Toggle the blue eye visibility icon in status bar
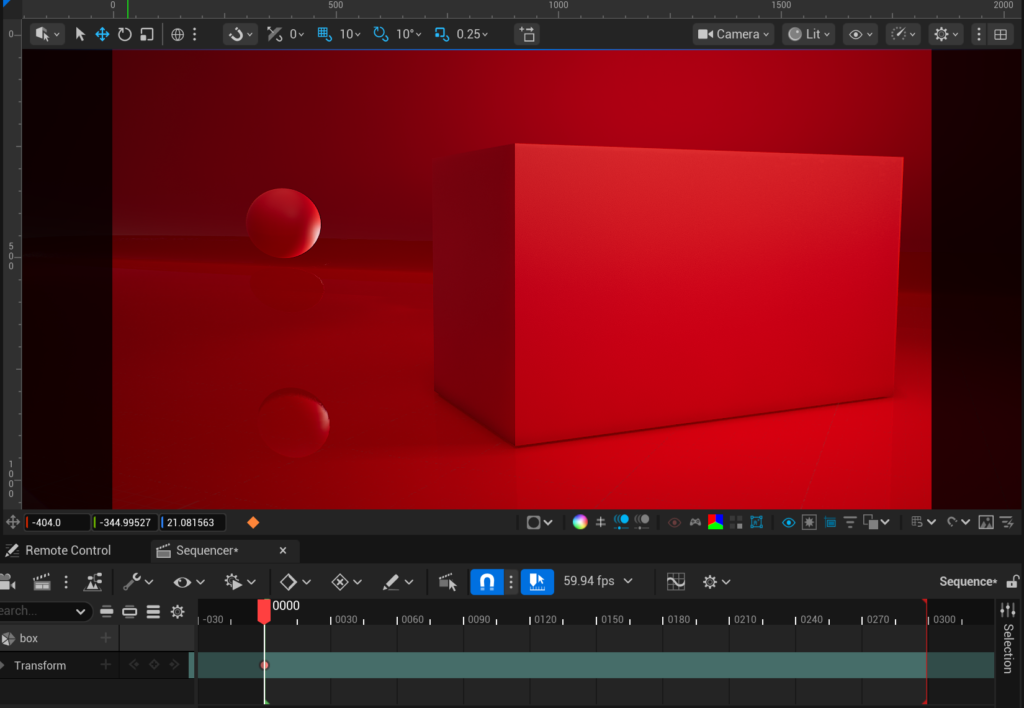Viewport: 1024px width, 708px height. coord(789,522)
